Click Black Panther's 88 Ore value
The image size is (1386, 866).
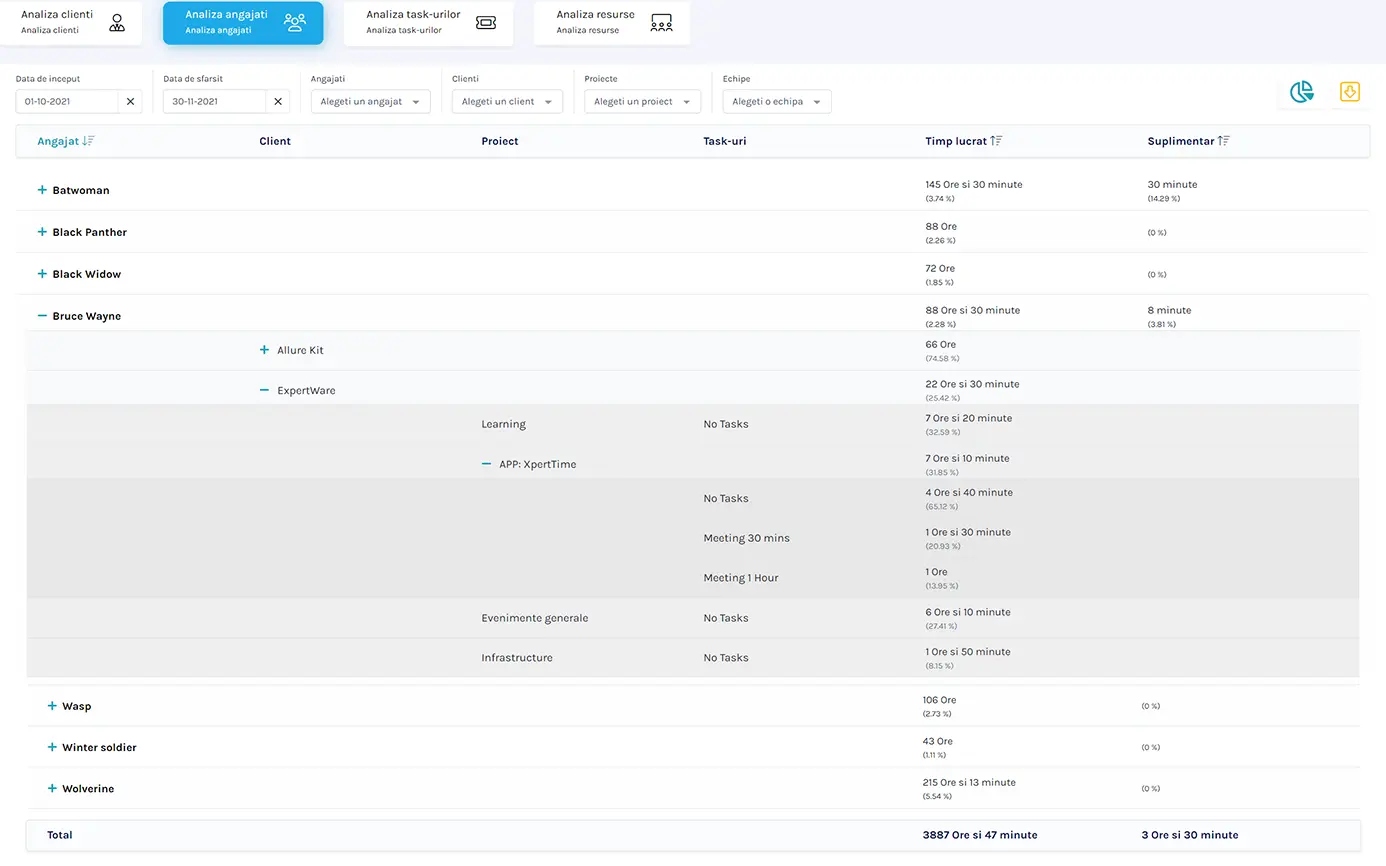tap(941, 227)
